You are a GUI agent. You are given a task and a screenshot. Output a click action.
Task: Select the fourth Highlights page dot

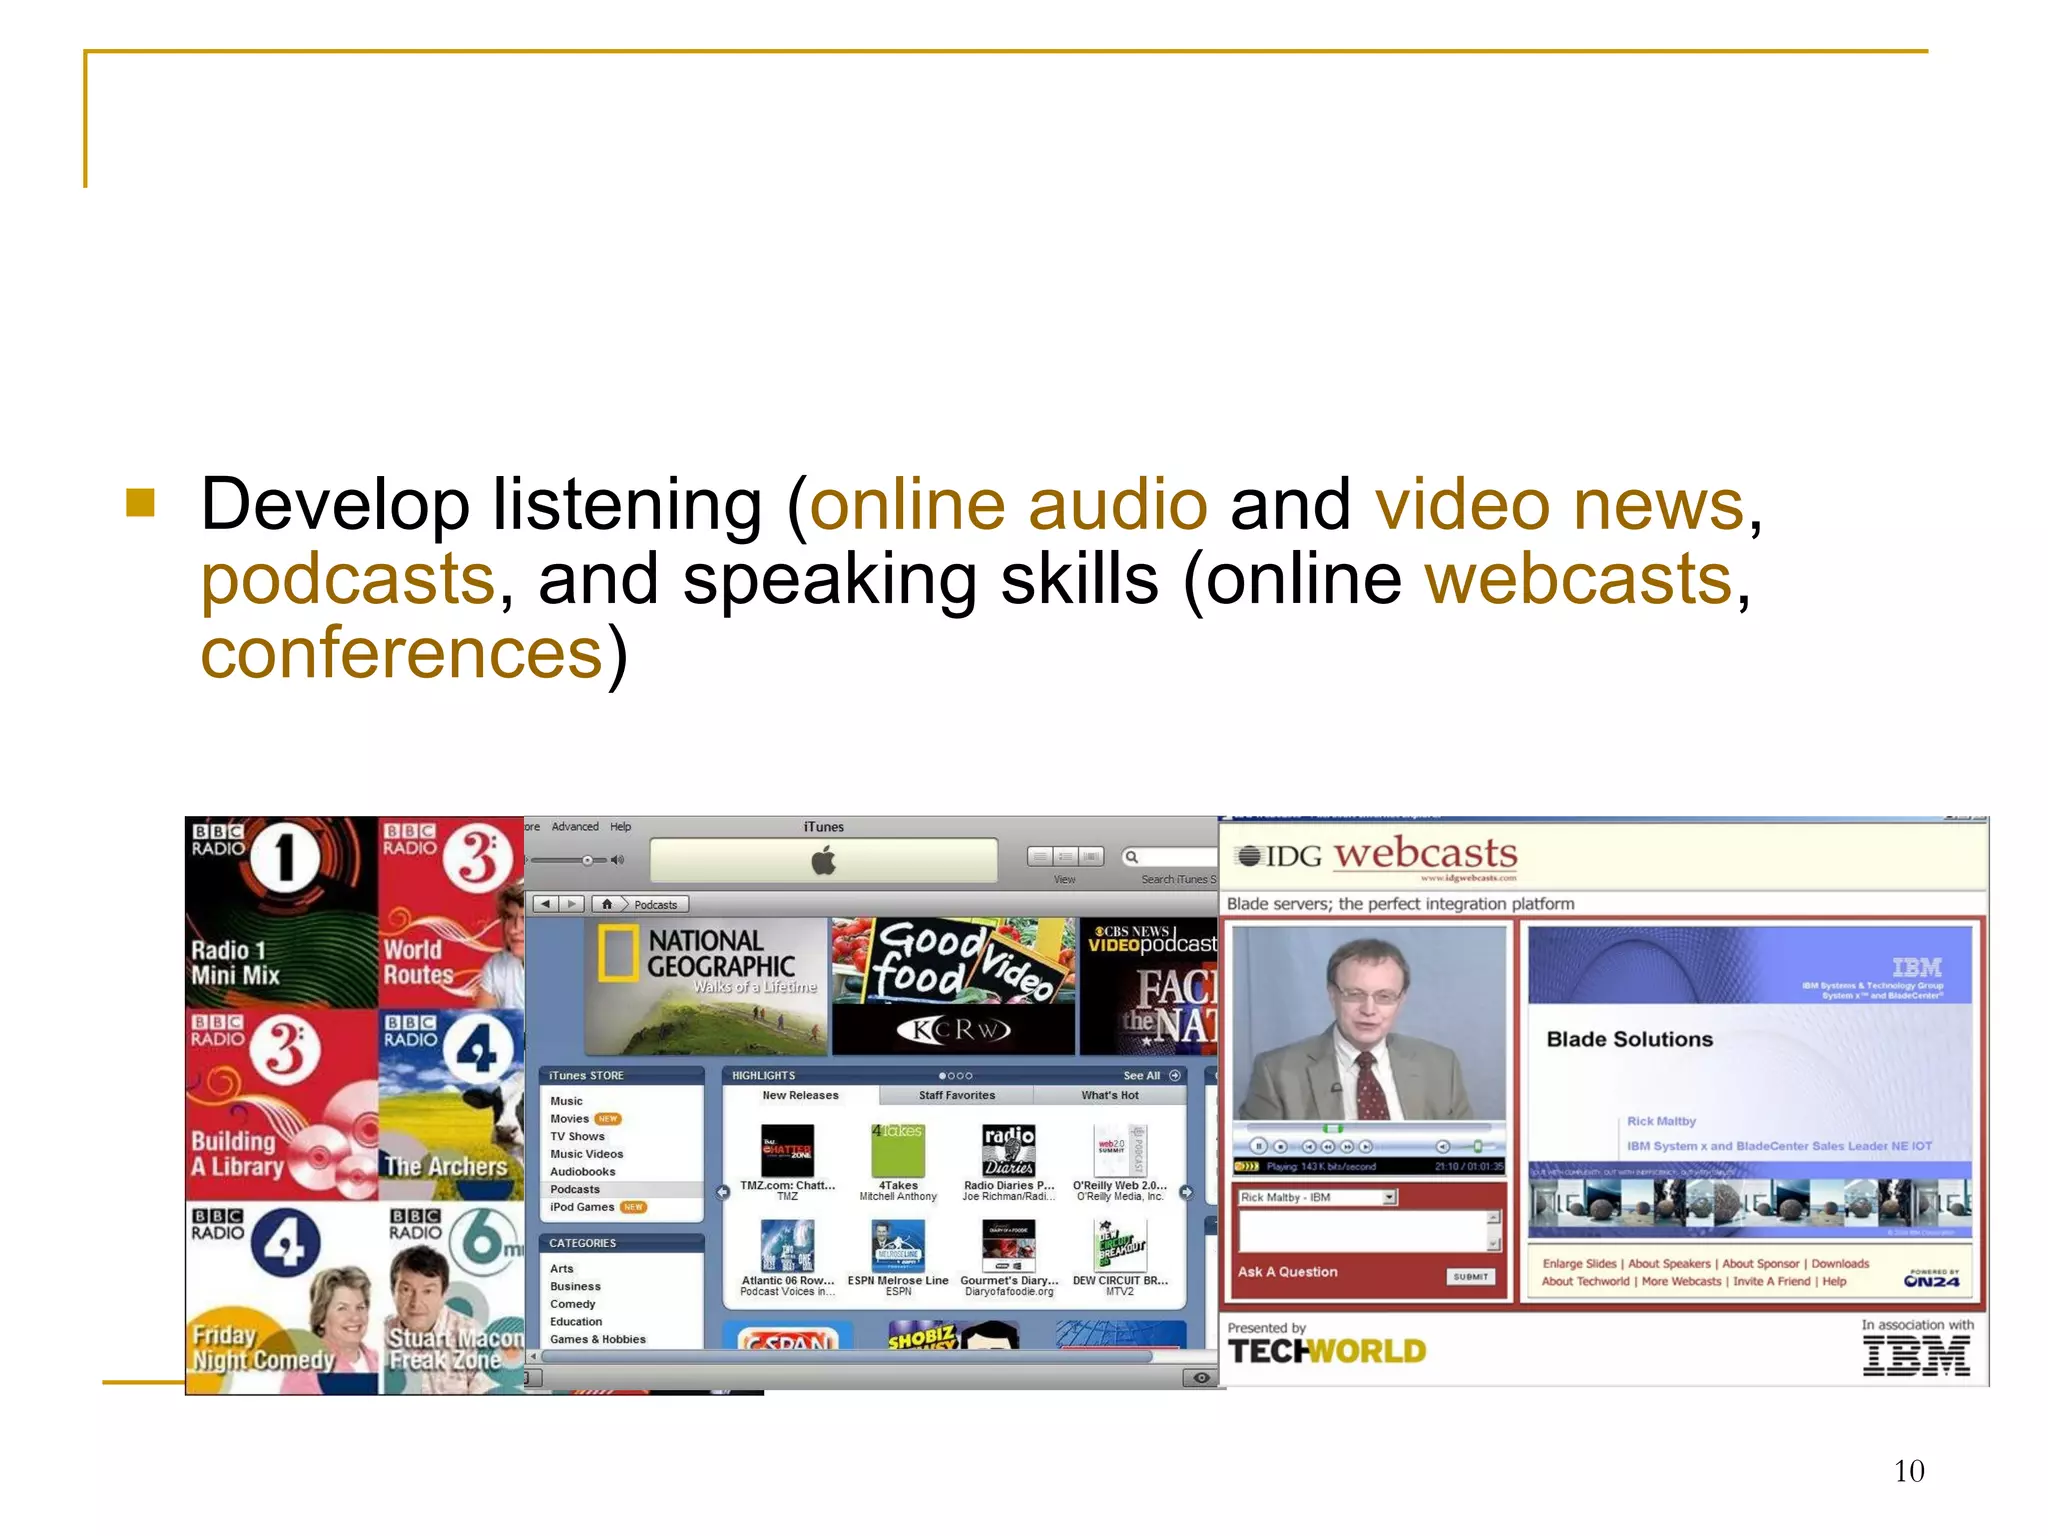pyautogui.click(x=968, y=1076)
